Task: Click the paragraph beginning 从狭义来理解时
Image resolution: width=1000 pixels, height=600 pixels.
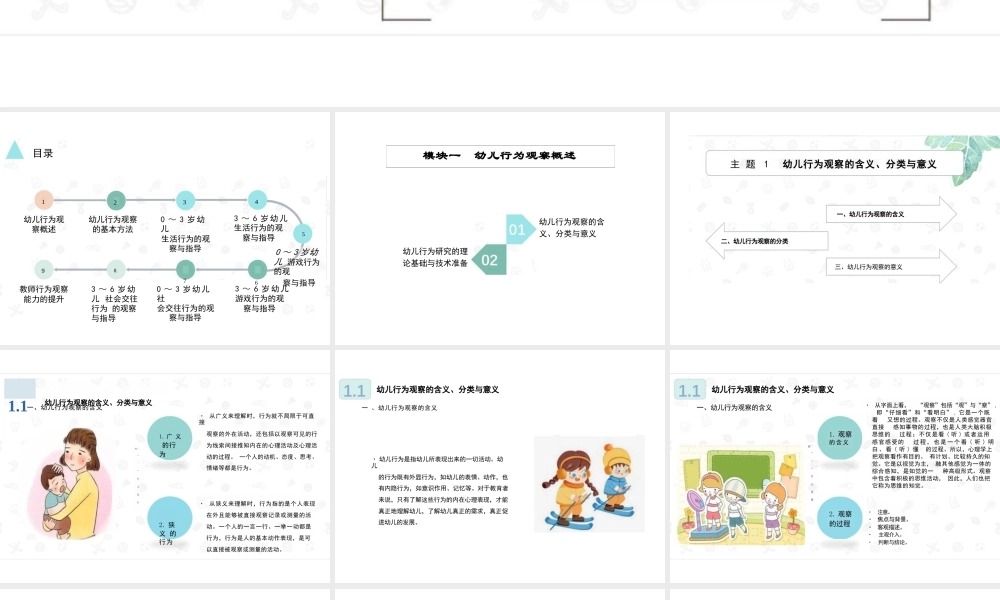Action: pos(258,526)
